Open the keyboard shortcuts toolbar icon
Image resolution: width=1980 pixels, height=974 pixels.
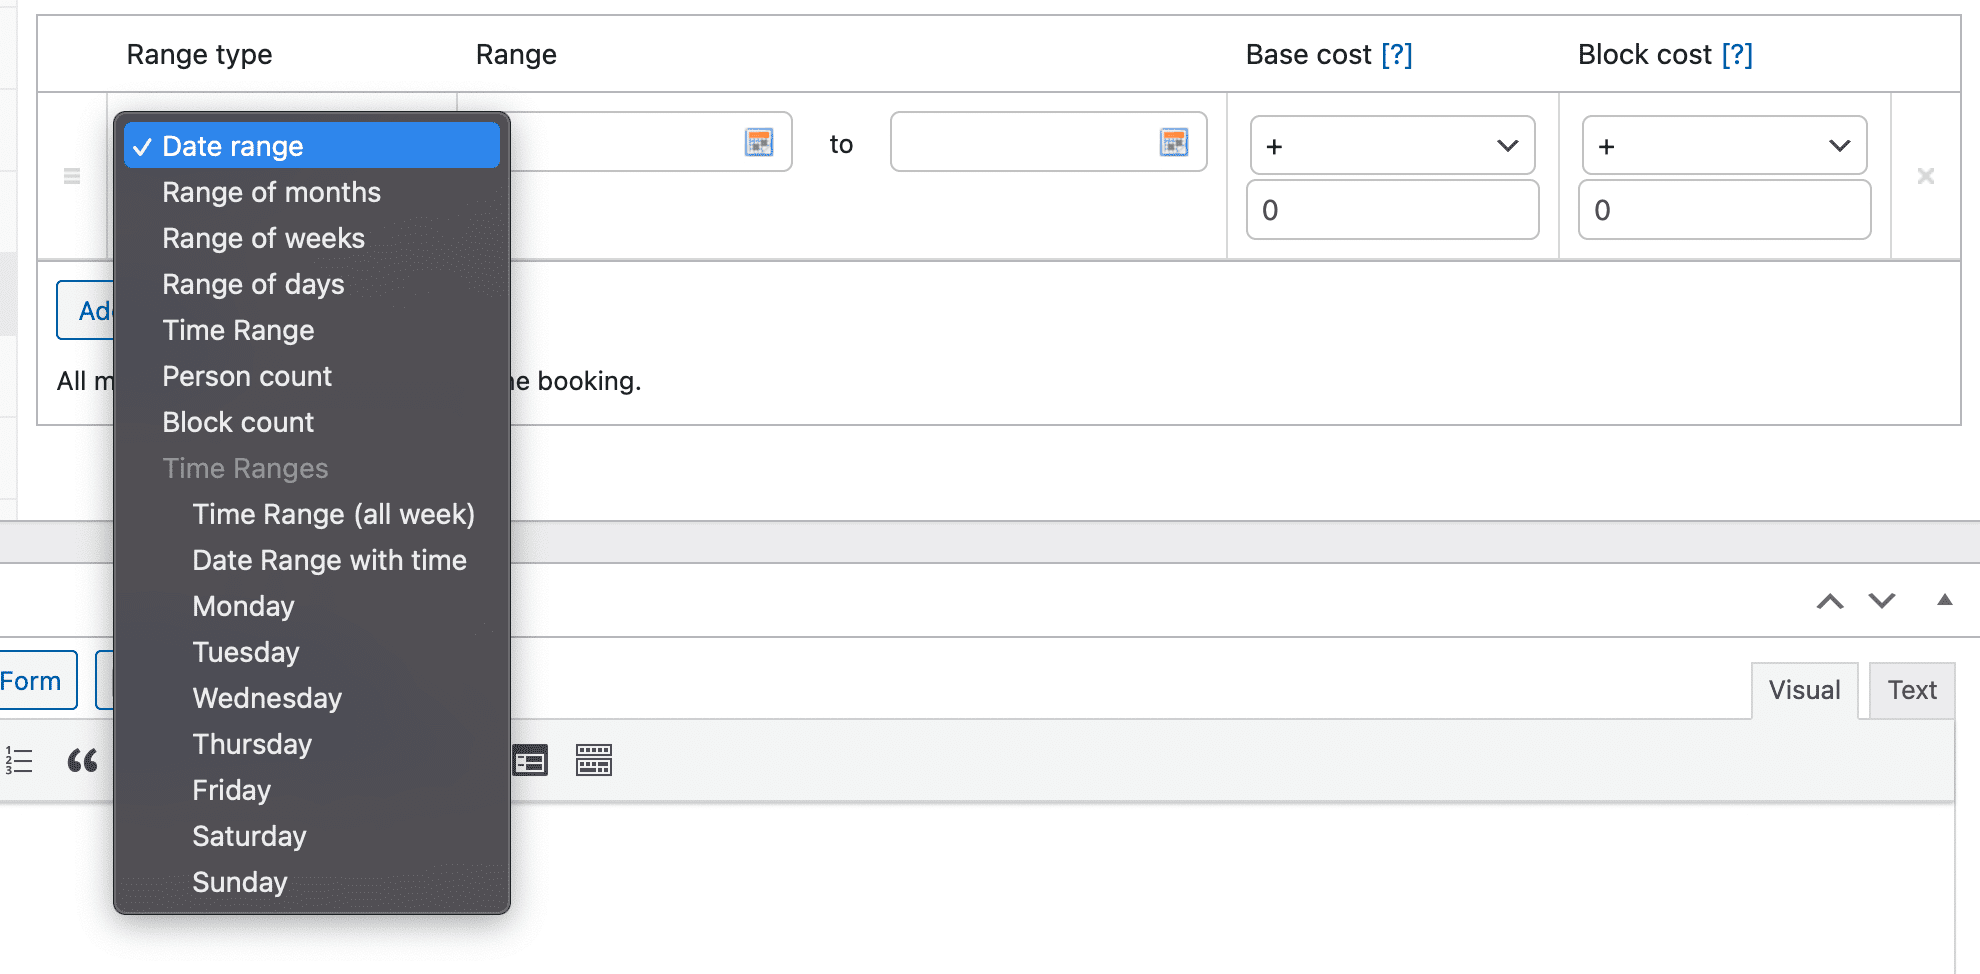(594, 760)
